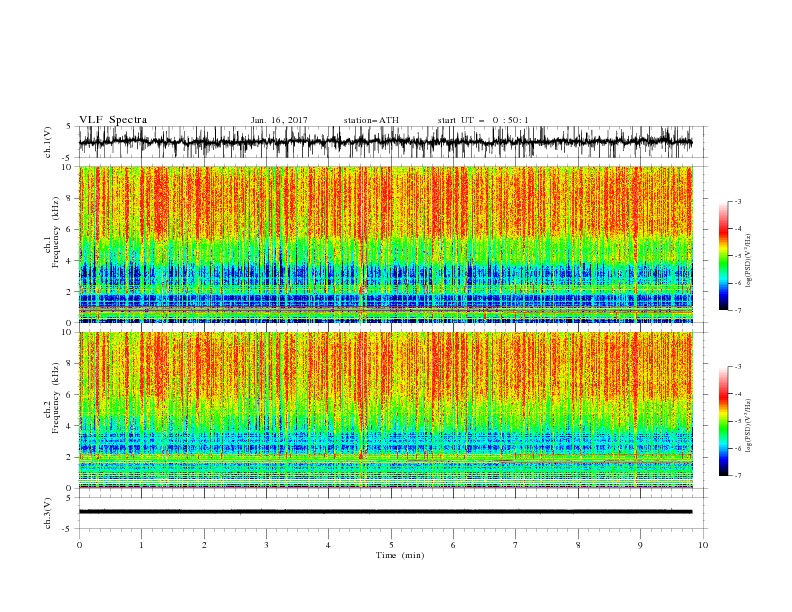This screenshot has height=612, width=792.
Task: Click the "-3" tick on ch.1 colorbar
Action: click(738, 201)
